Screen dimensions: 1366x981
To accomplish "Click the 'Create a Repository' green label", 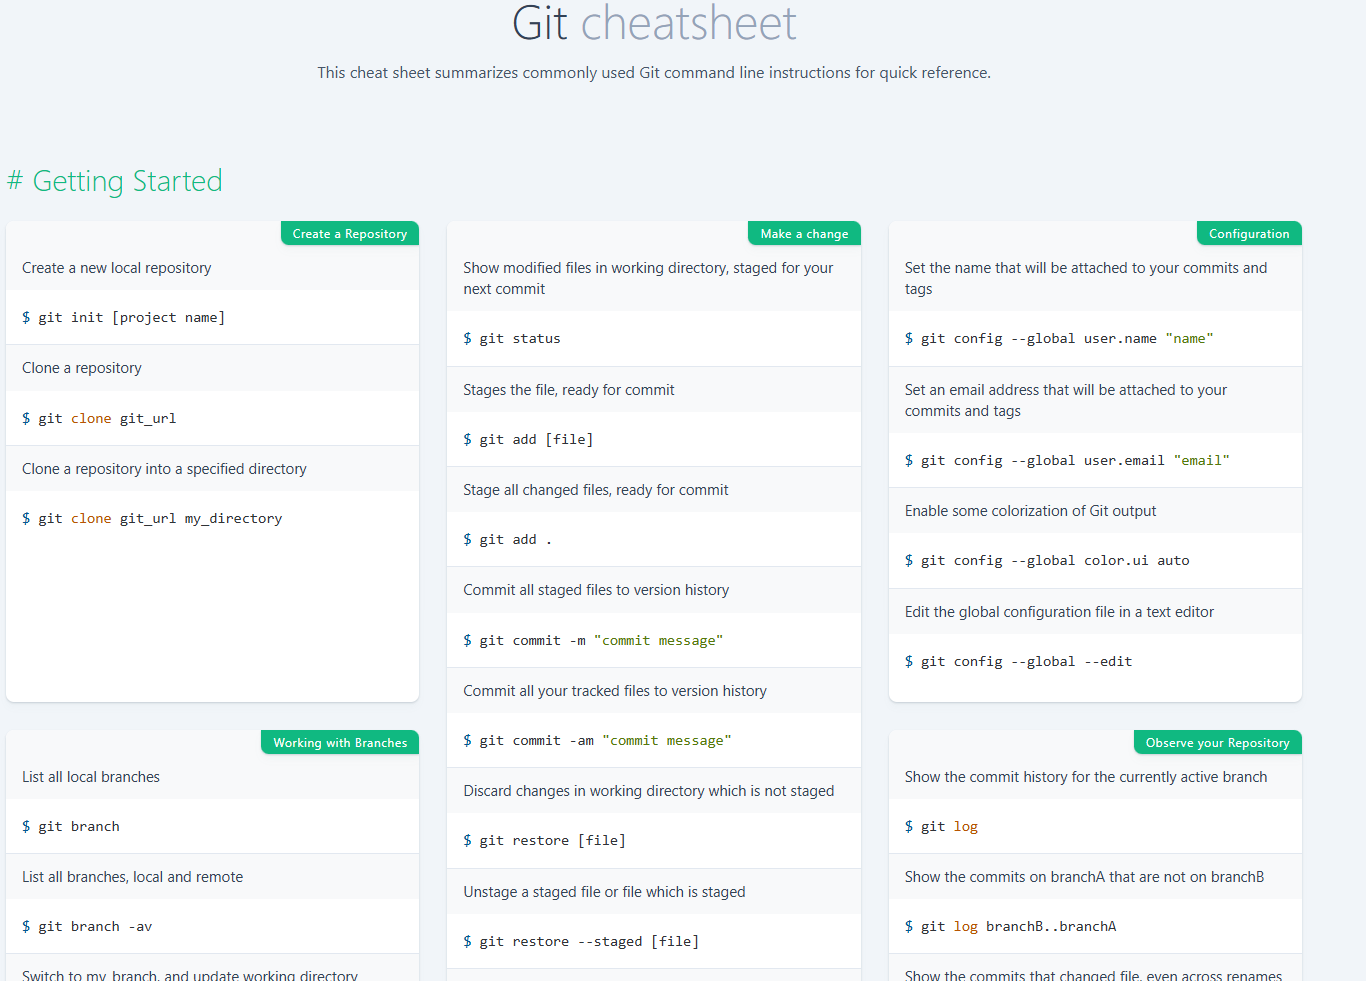I will tap(349, 234).
